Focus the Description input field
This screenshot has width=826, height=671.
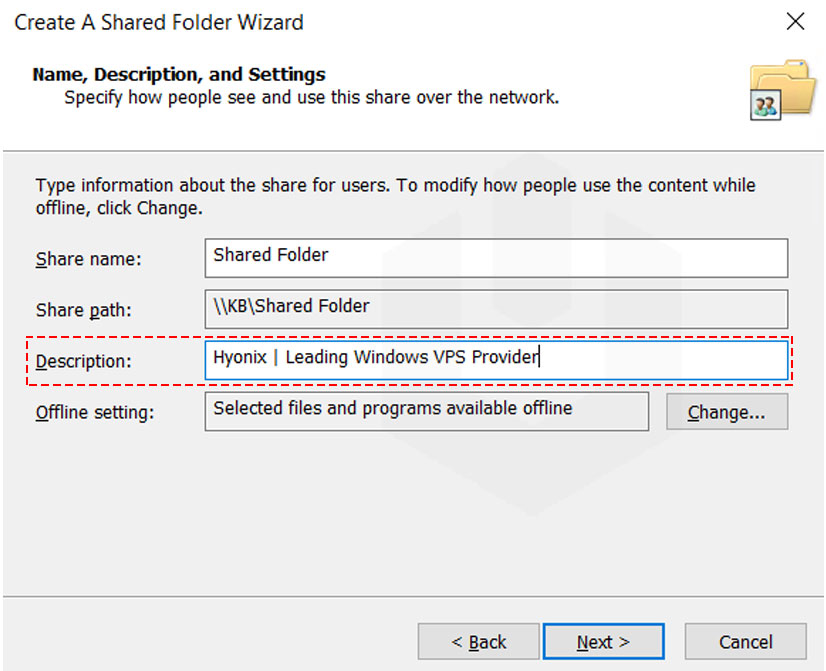click(x=496, y=360)
